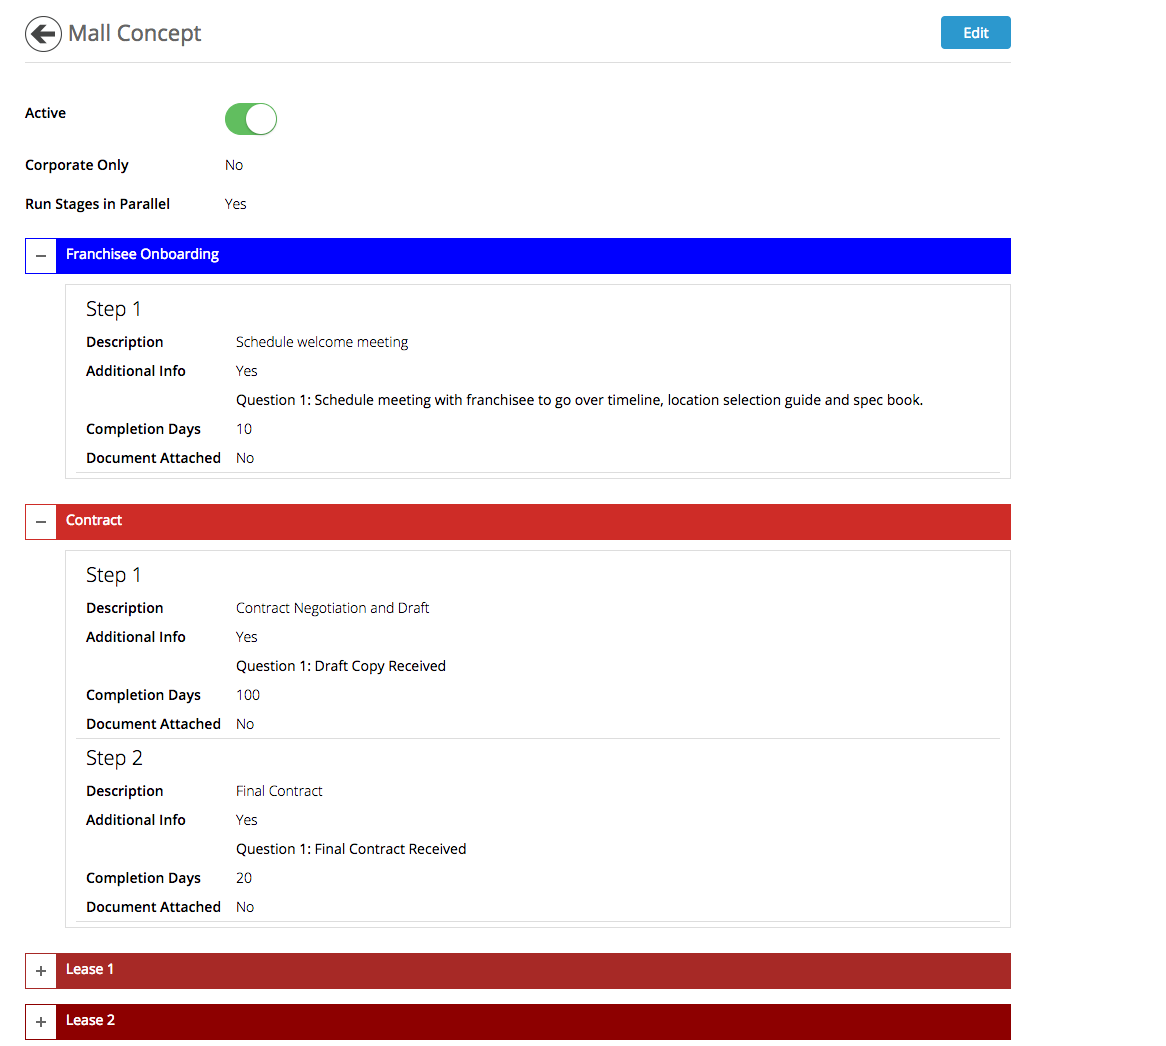Click the Step 1 heading under Contract
Screen dimensions: 1166x1046
(113, 575)
